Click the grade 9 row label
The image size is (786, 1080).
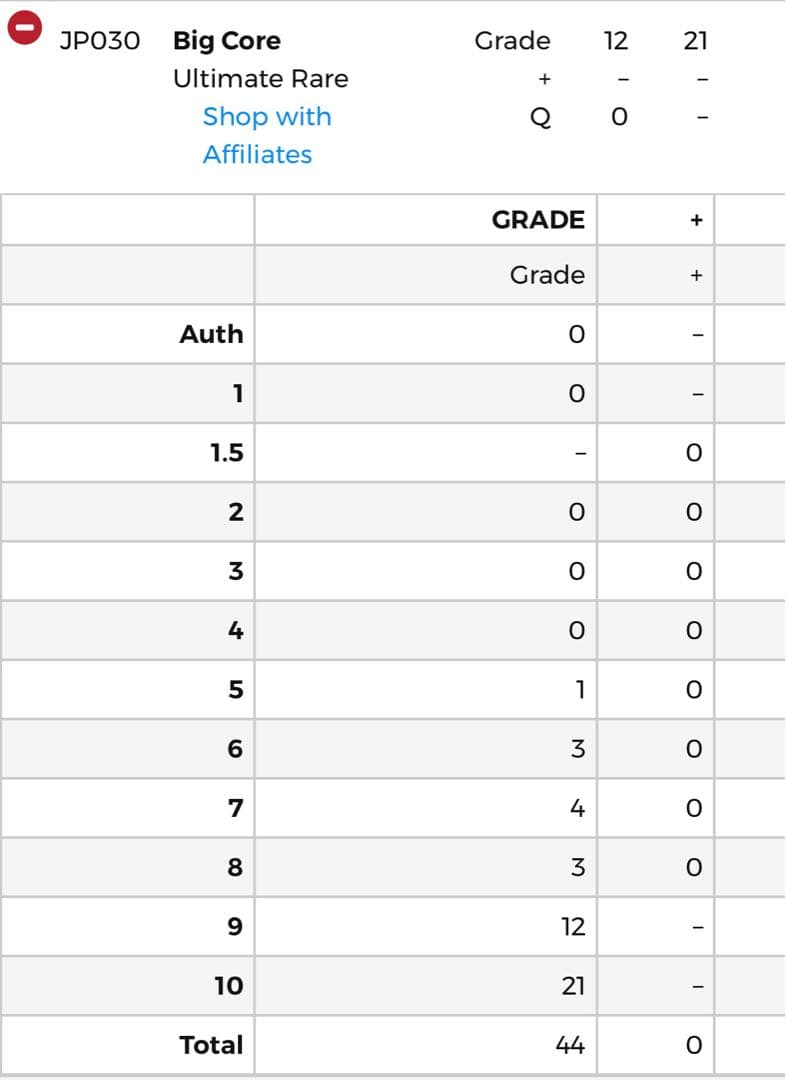[235, 927]
